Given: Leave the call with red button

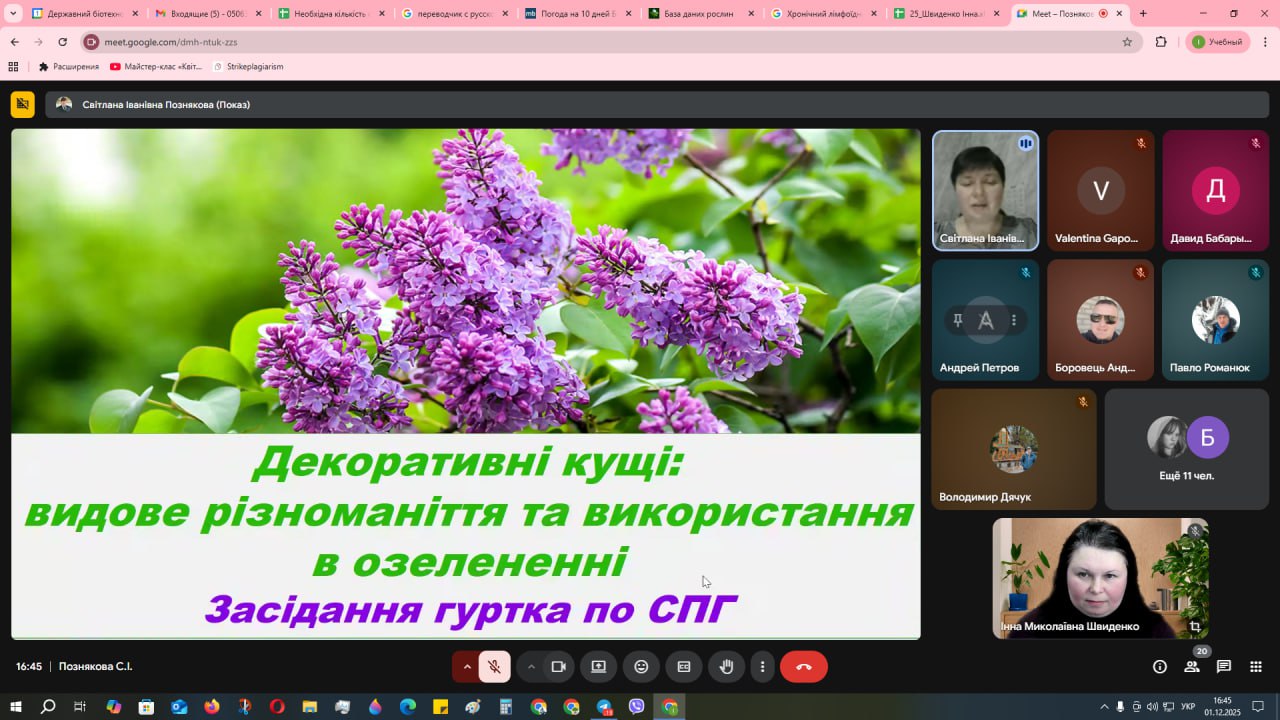Looking at the screenshot, I should [x=803, y=667].
